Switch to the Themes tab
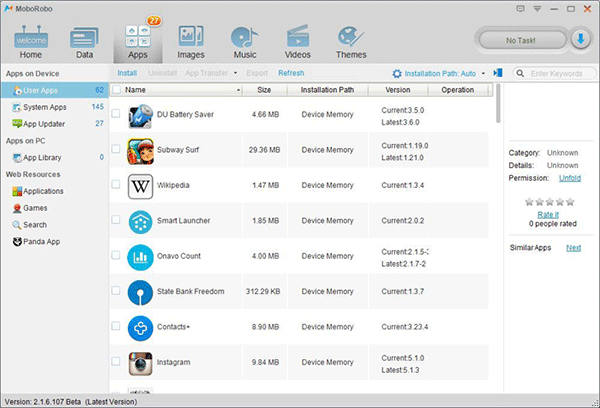 (x=351, y=42)
